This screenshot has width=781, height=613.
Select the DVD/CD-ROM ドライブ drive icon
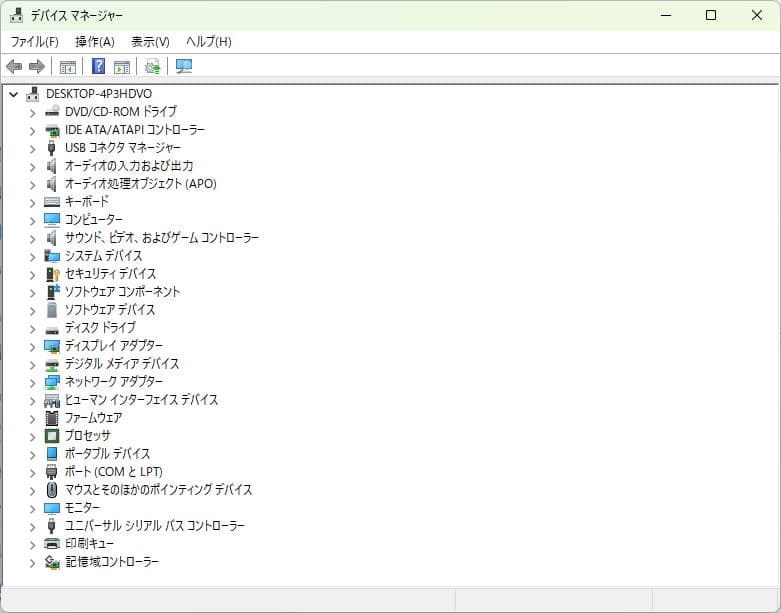(52, 111)
